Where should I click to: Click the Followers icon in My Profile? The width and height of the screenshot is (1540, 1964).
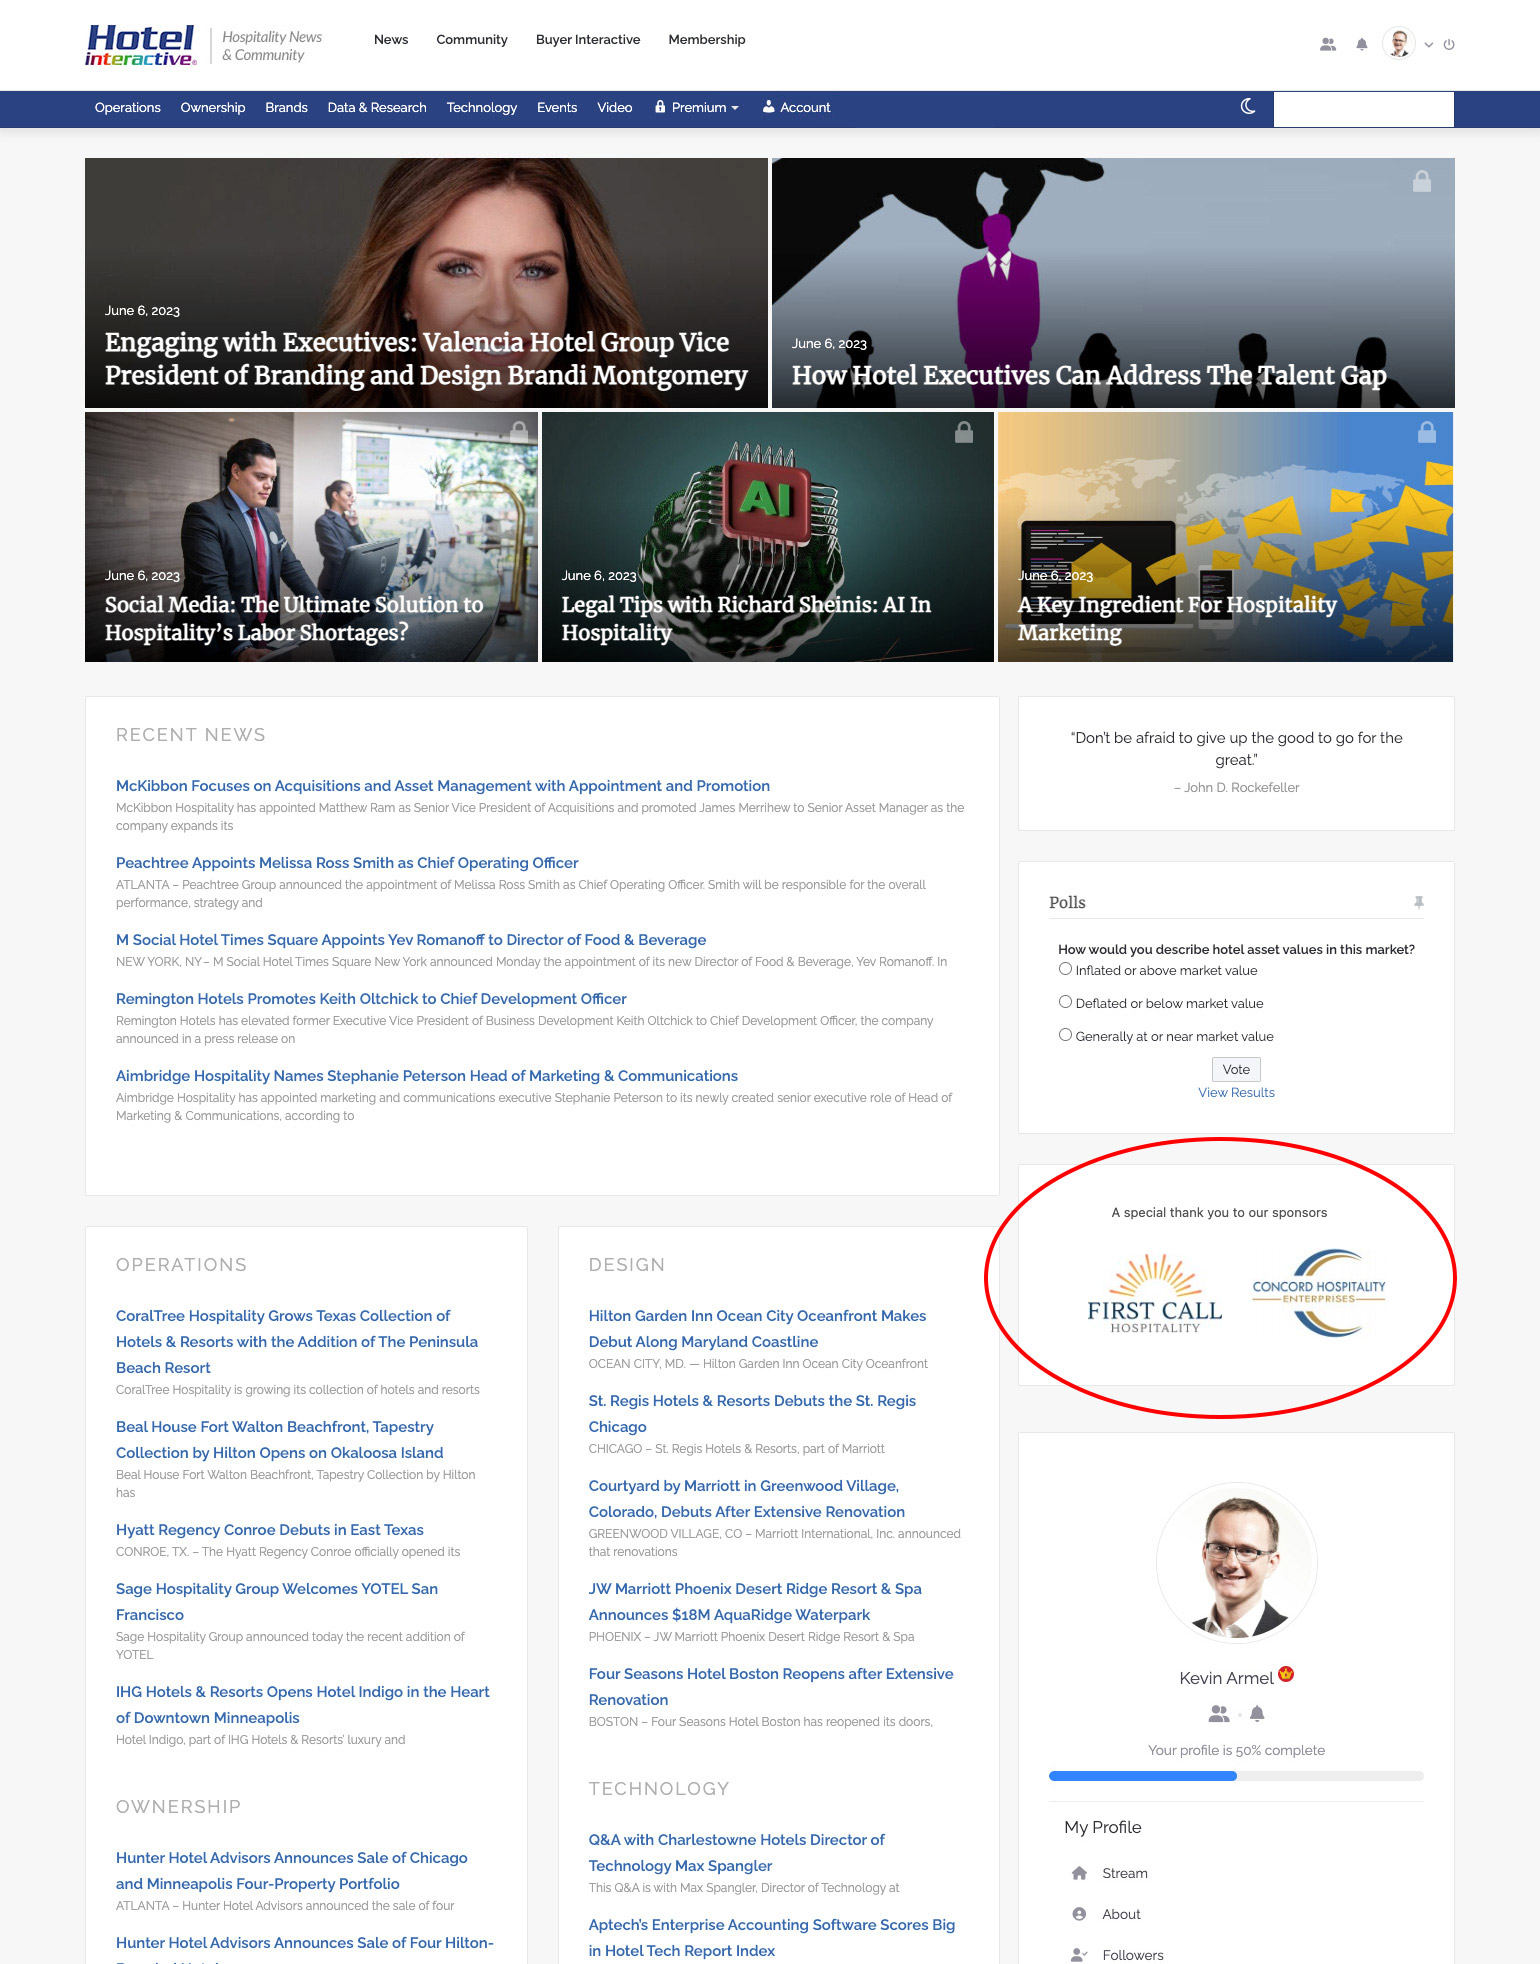click(x=1079, y=1954)
